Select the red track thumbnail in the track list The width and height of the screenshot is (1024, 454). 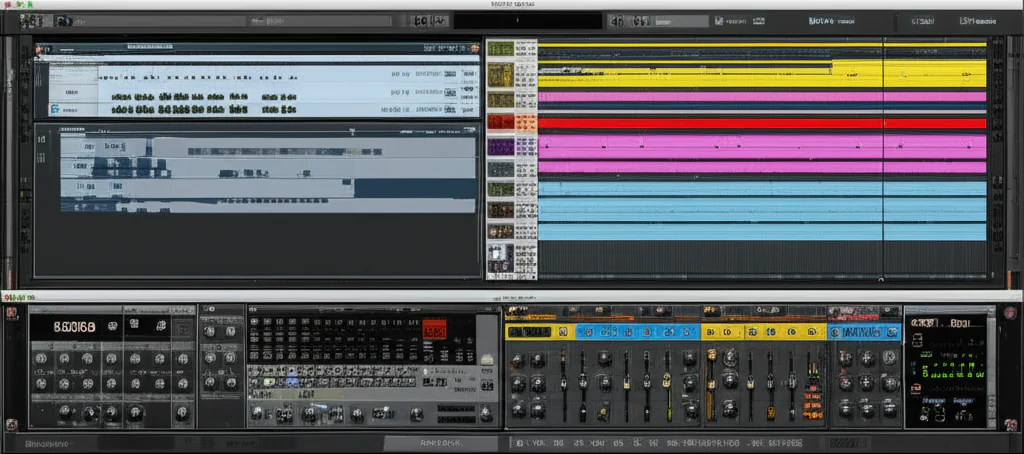501,122
